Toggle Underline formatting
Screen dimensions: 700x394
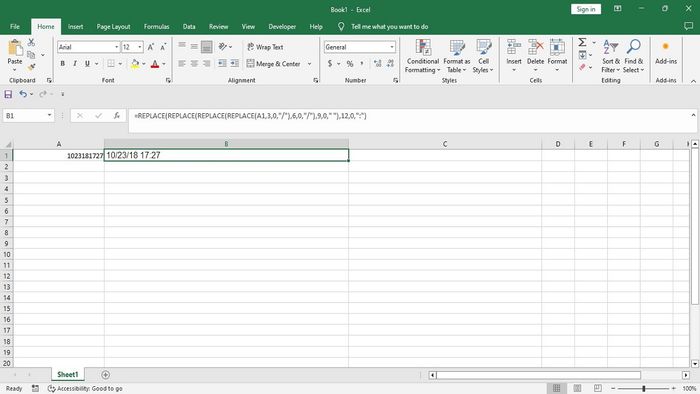pos(88,64)
